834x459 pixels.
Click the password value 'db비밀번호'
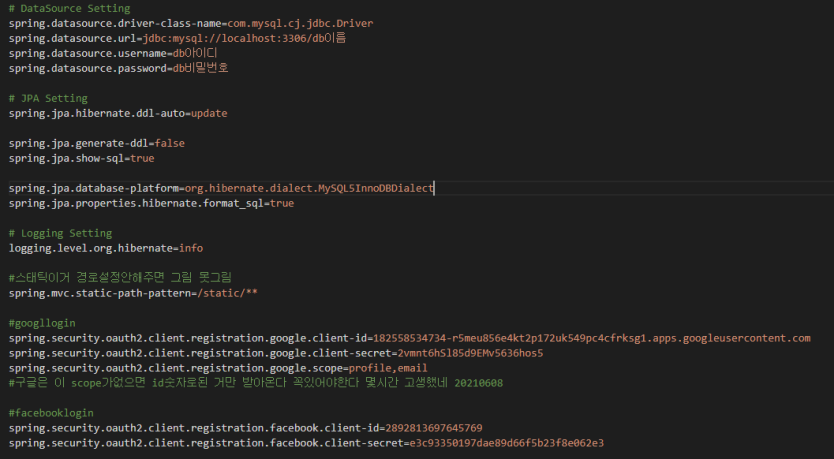coord(201,68)
